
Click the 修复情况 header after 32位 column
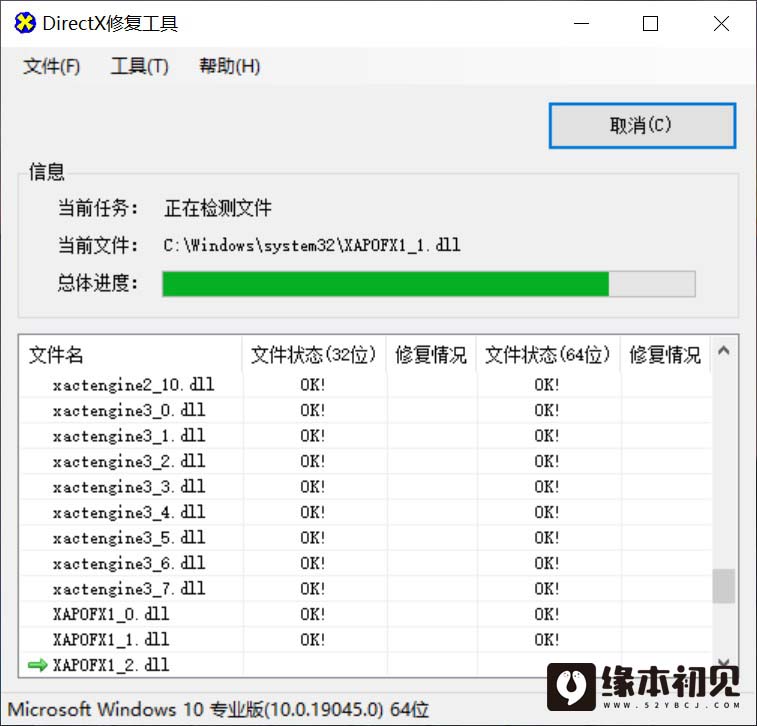[x=431, y=355]
